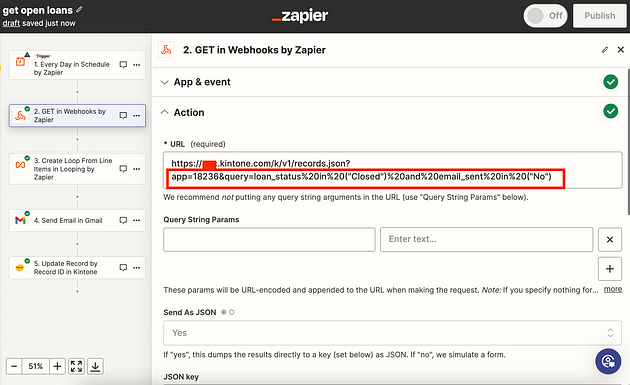
Task: Click the JSON key field label
Action: tap(181, 377)
